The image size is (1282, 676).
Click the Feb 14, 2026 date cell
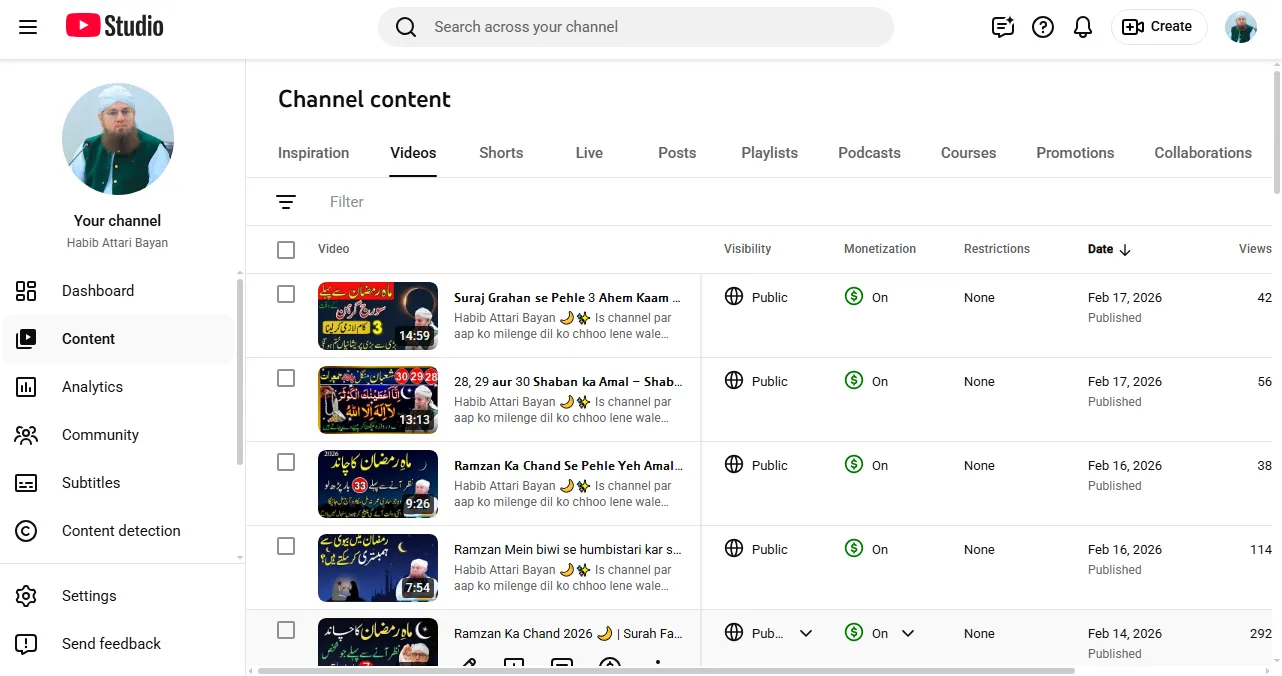(x=1125, y=633)
